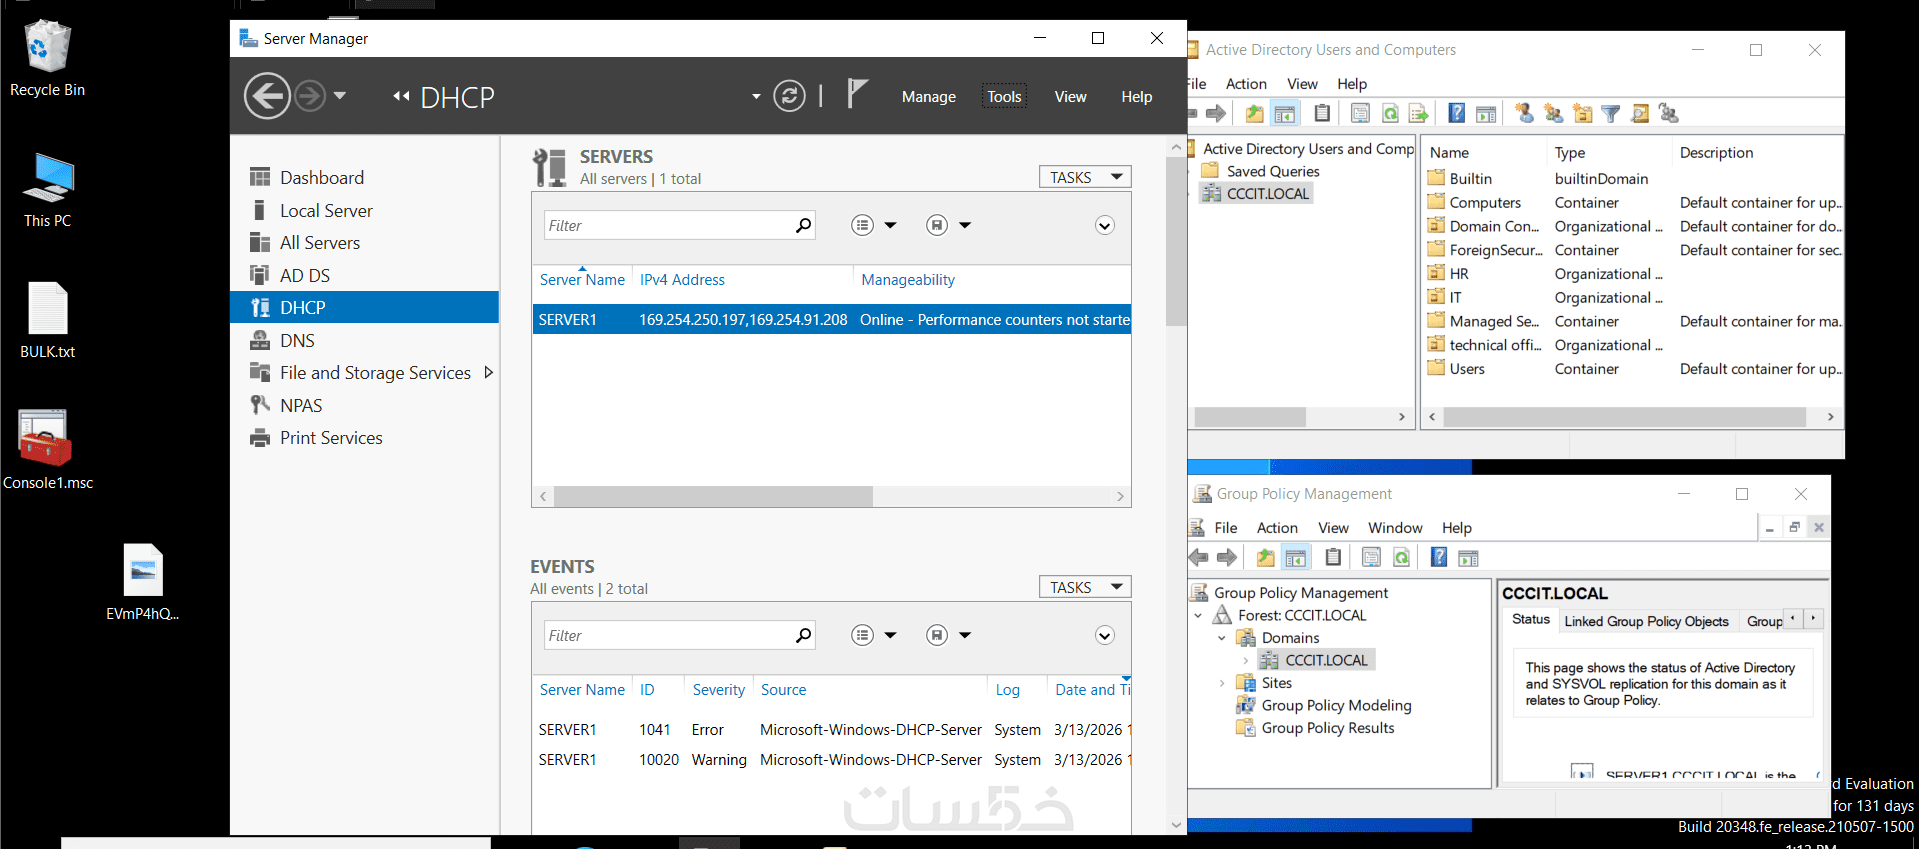Viewport: 1919px width, 849px height.
Task: Click the blue Help icon in AD Users toolbar
Action: pos(1457,113)
